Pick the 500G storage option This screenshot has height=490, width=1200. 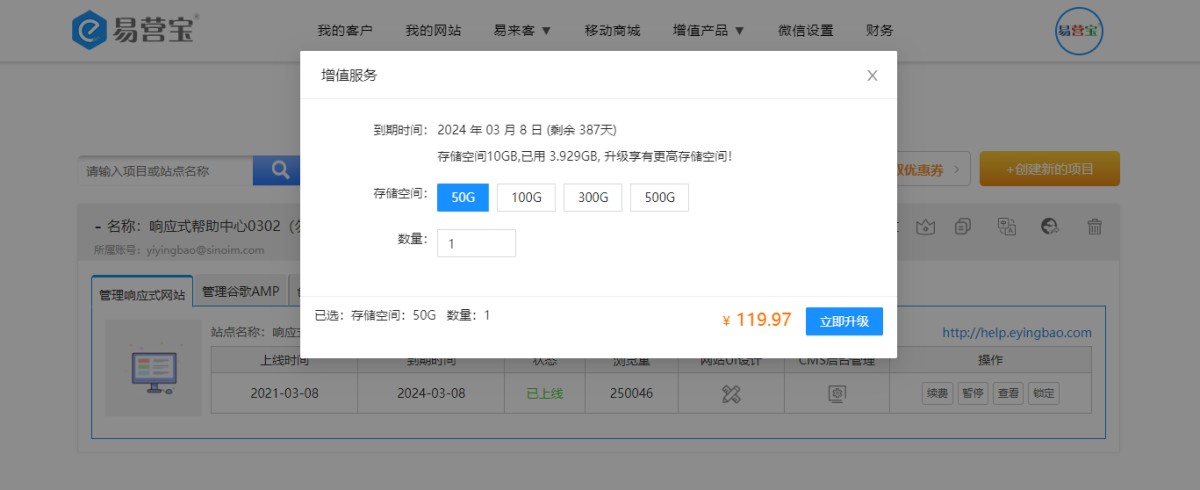pyautogui.click(x=659, y=198)
